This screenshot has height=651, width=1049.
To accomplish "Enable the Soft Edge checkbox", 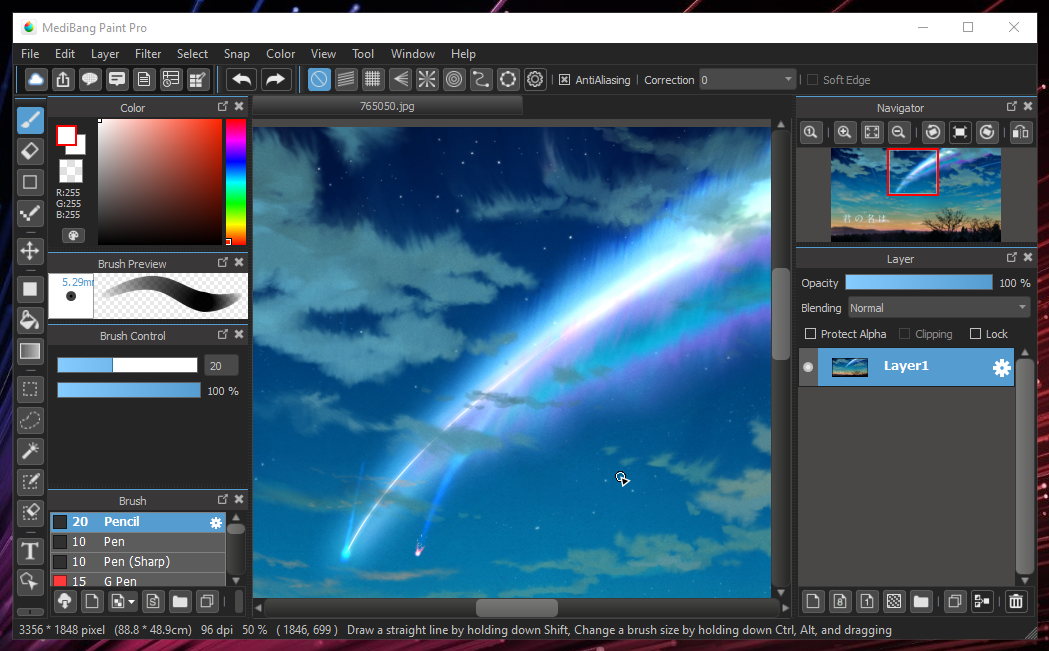I will tap(812, 80).
